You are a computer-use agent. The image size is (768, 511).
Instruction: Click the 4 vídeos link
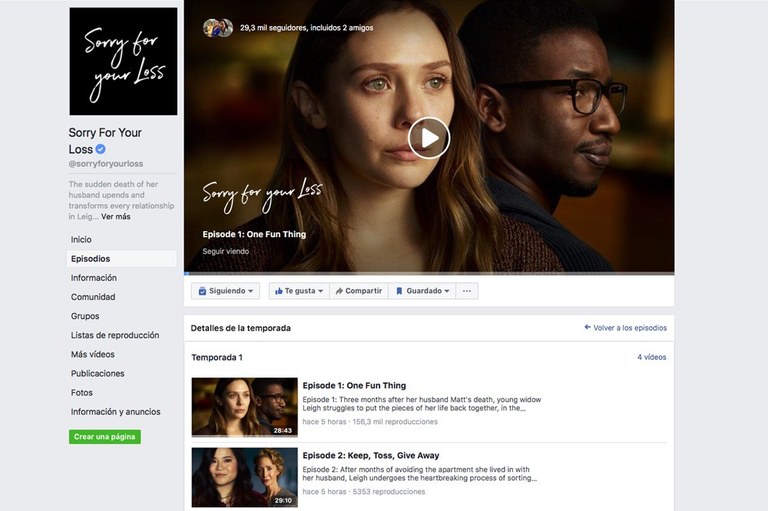651,357
